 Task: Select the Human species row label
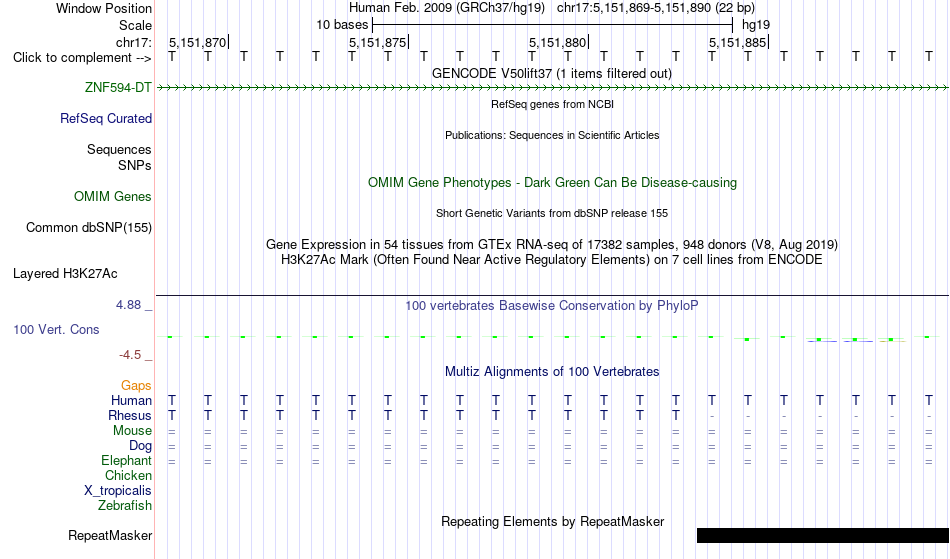point(131,401)
